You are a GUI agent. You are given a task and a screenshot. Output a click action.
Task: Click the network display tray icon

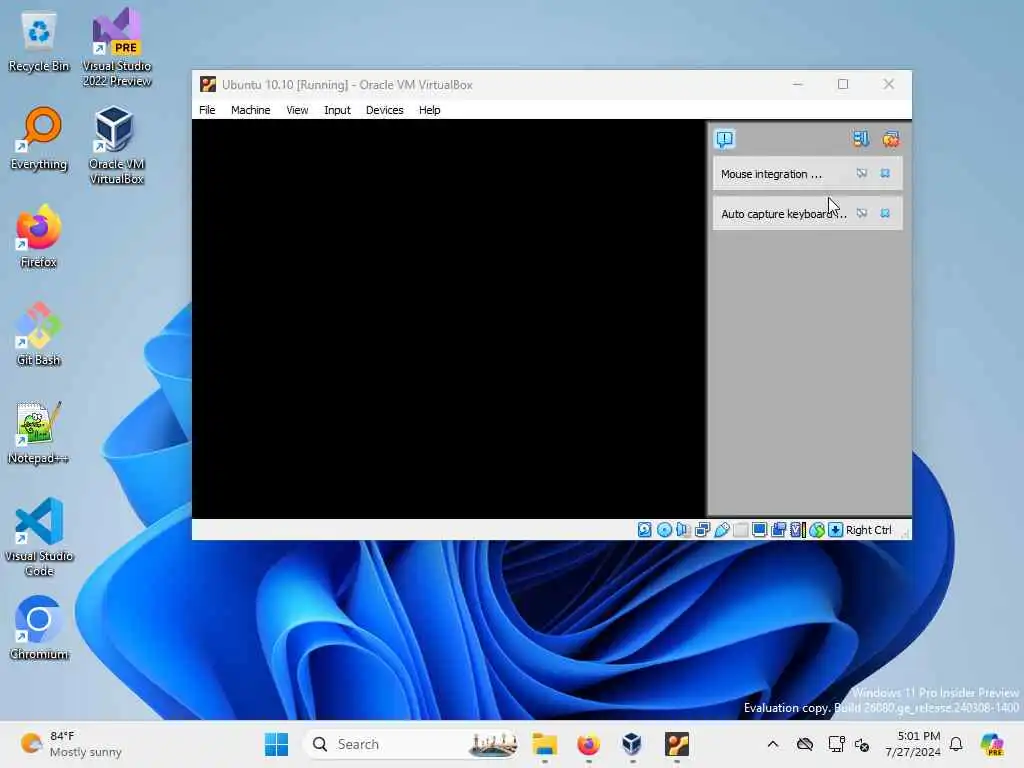[x=836, y=744]
